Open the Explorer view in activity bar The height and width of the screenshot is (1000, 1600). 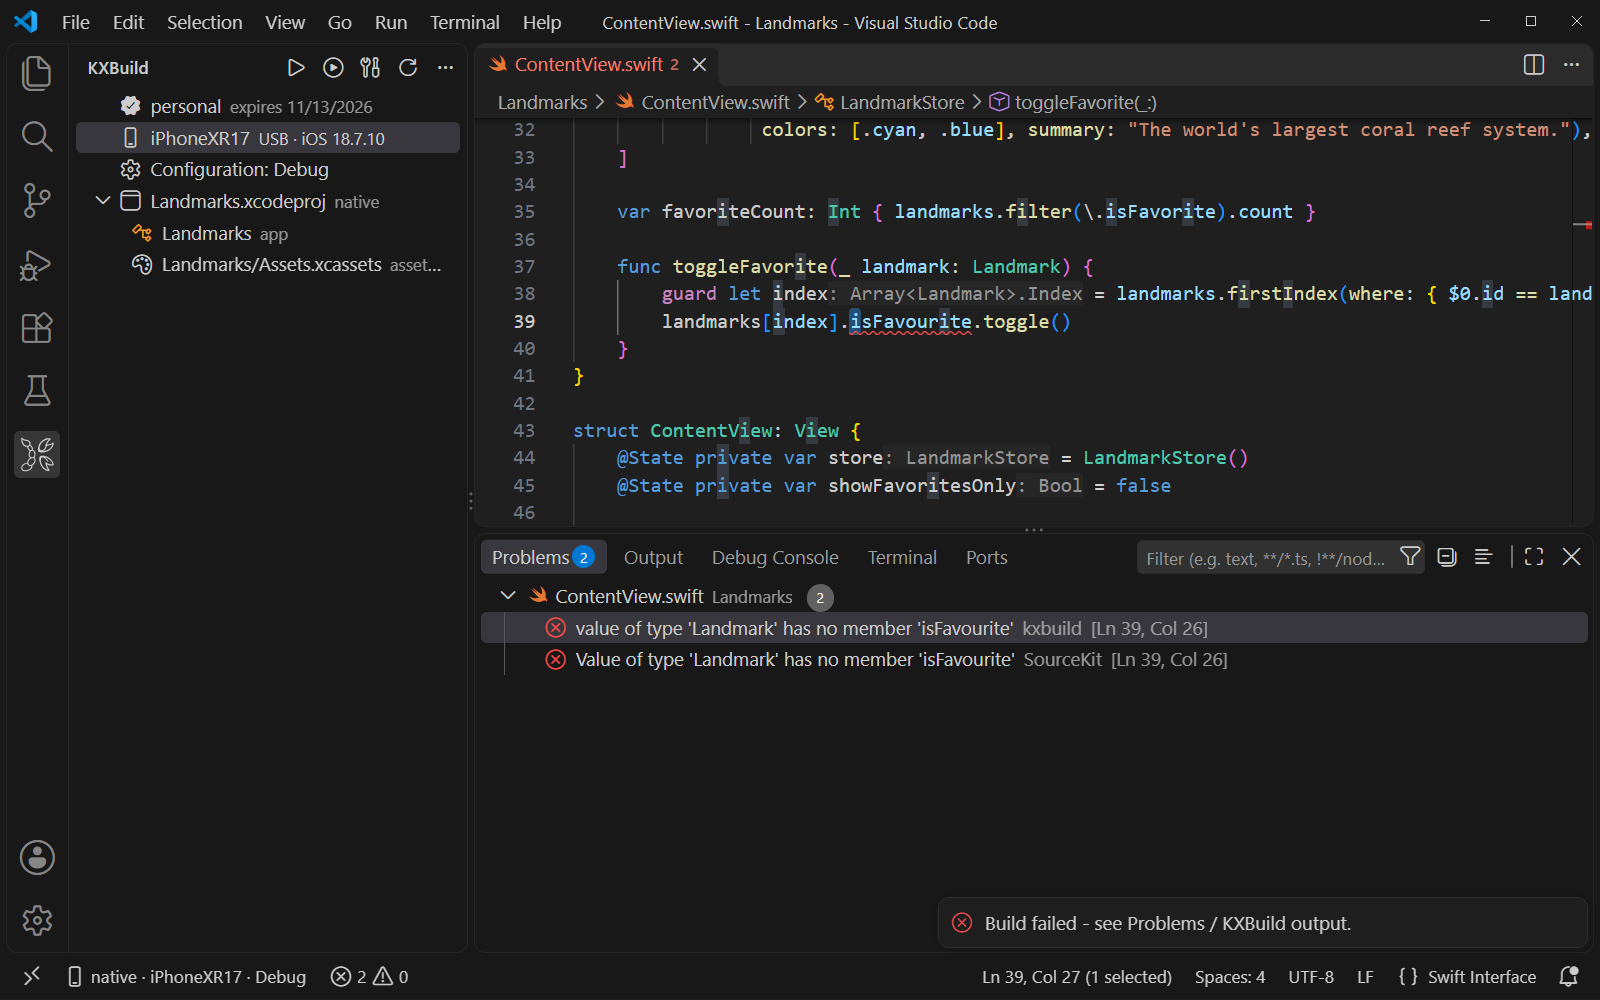[x=37, y=73]
